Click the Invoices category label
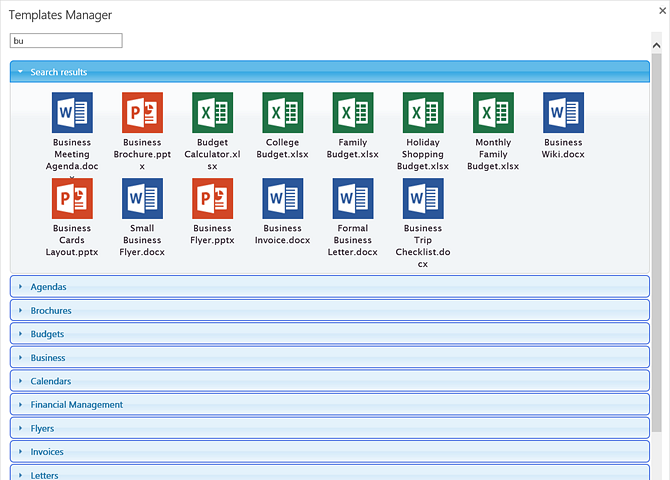This screenshot has height=480, width=670. pyautogui.click(x=47, y=452)
